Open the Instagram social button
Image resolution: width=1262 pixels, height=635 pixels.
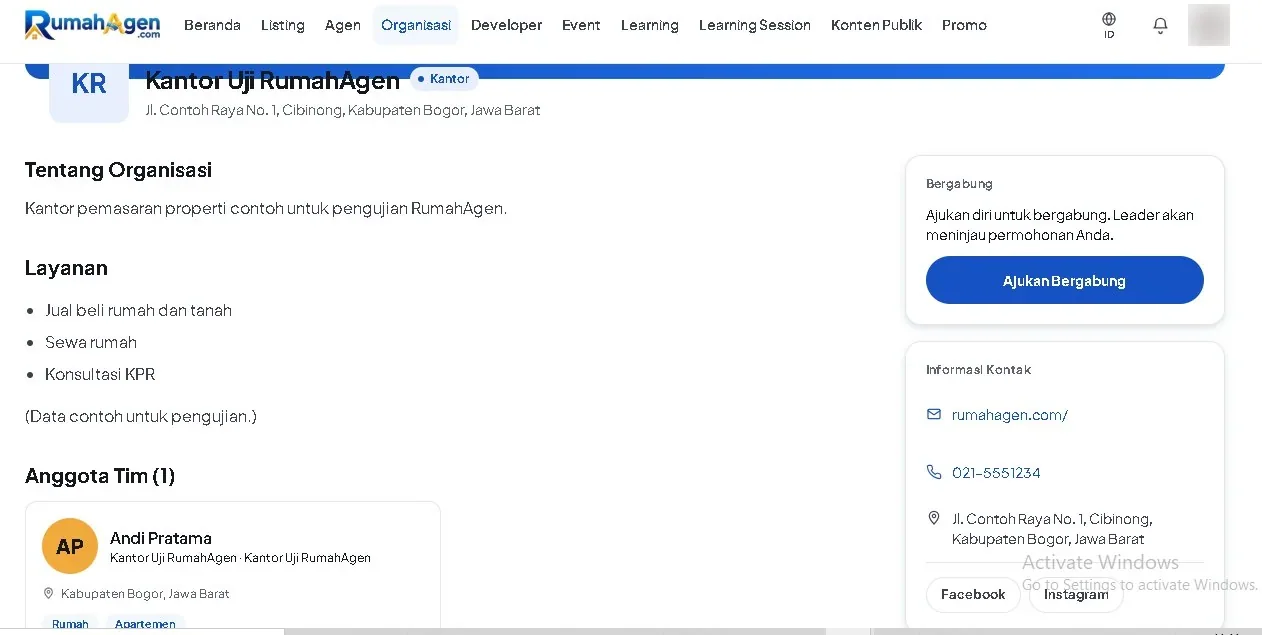coord(1076,594)
